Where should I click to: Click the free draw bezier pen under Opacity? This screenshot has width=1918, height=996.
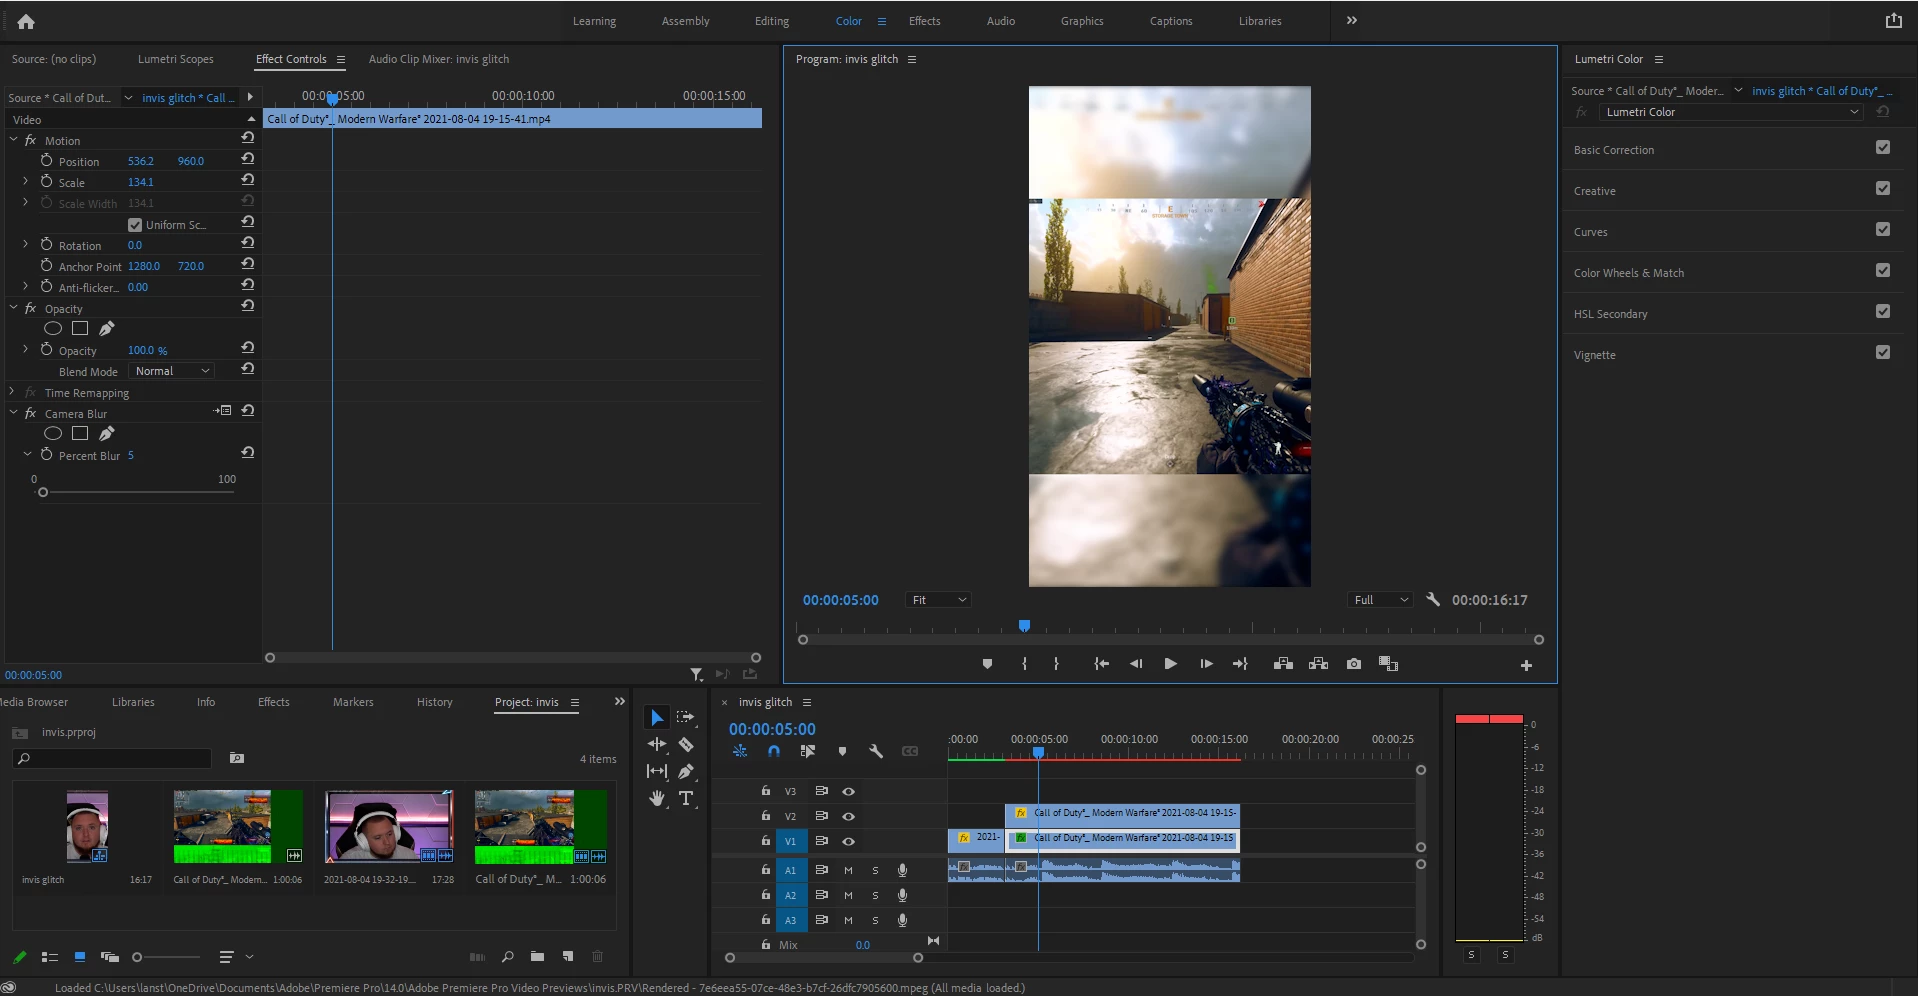(107, 328)
